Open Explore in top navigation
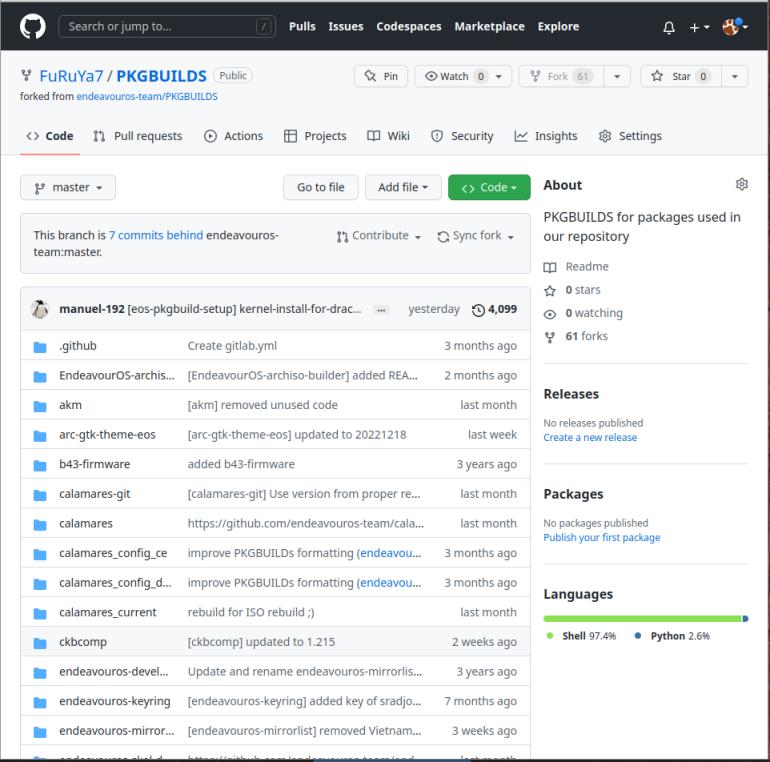 point(558,27)
